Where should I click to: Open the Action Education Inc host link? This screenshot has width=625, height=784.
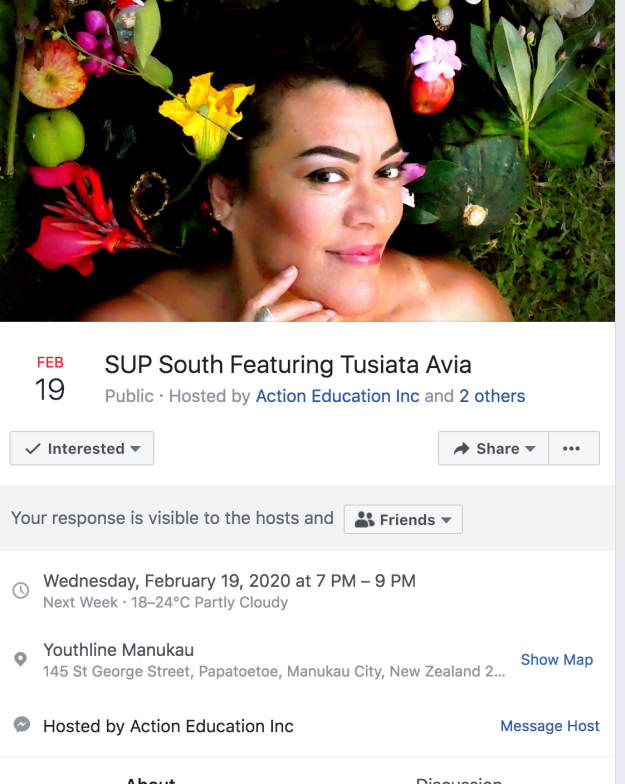337,396
